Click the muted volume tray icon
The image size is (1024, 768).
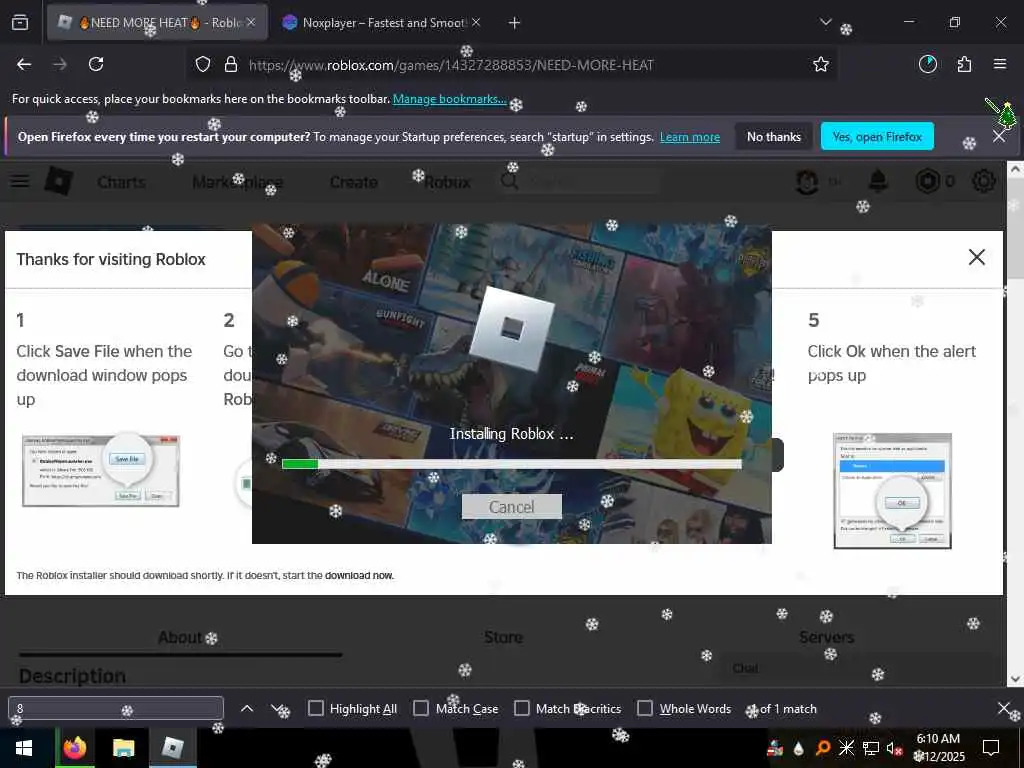click(894, 748)
